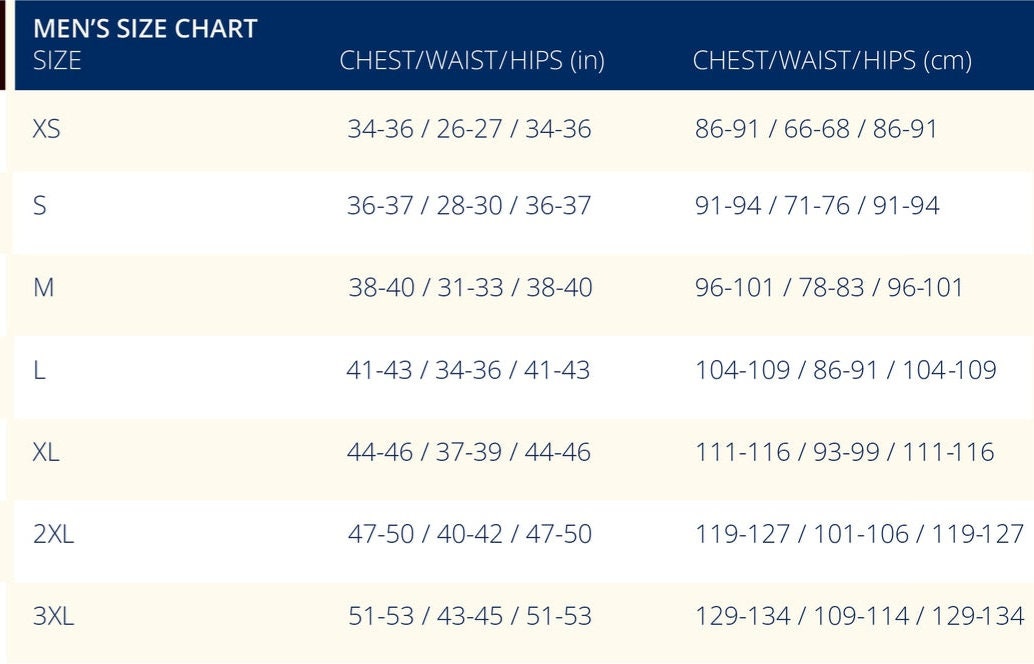Select the XL size label

coord(46,452)
